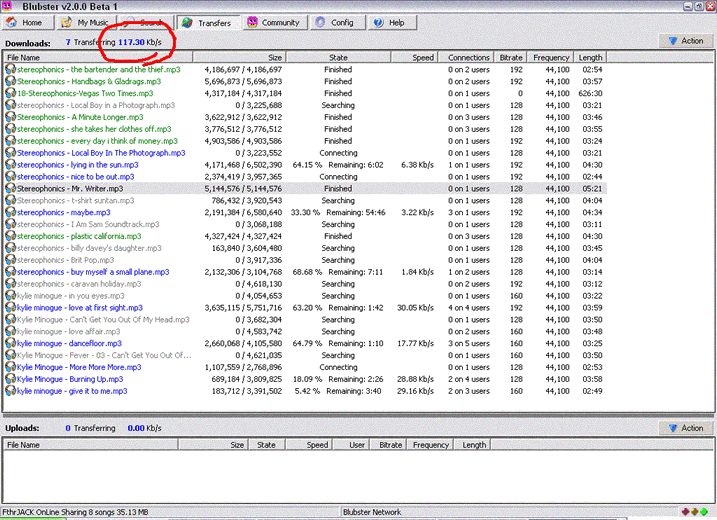
Task: Sort downloads by Speed column header
Action: [415, 57]
